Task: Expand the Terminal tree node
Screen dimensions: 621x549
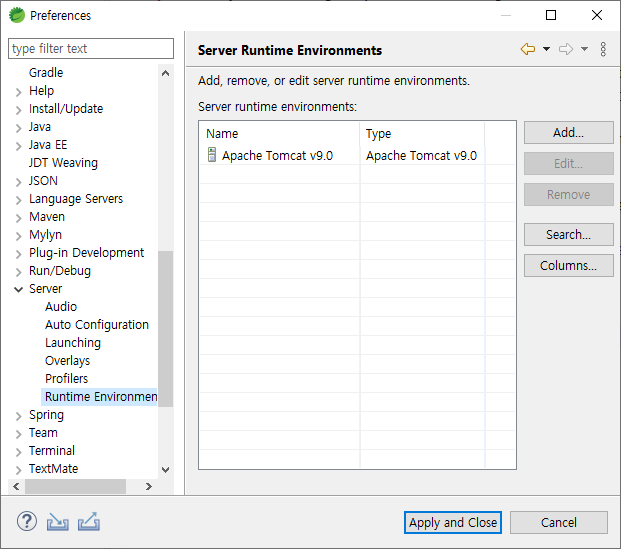Action: (18, 452)
